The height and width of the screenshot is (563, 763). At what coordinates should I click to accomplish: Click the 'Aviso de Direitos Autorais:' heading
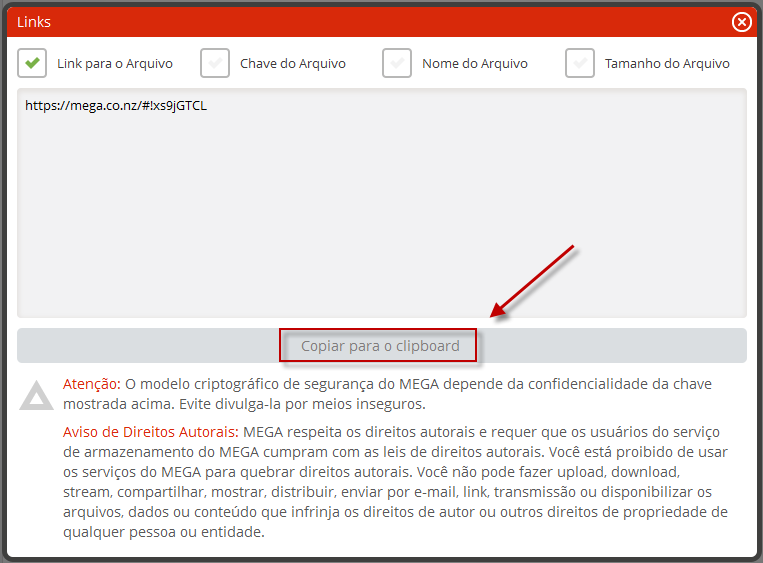pyautogui.click(x=150, y=431)
